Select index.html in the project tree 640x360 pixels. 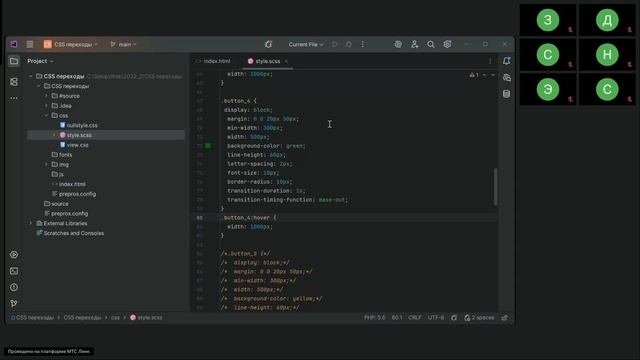(x=69, y=184)
